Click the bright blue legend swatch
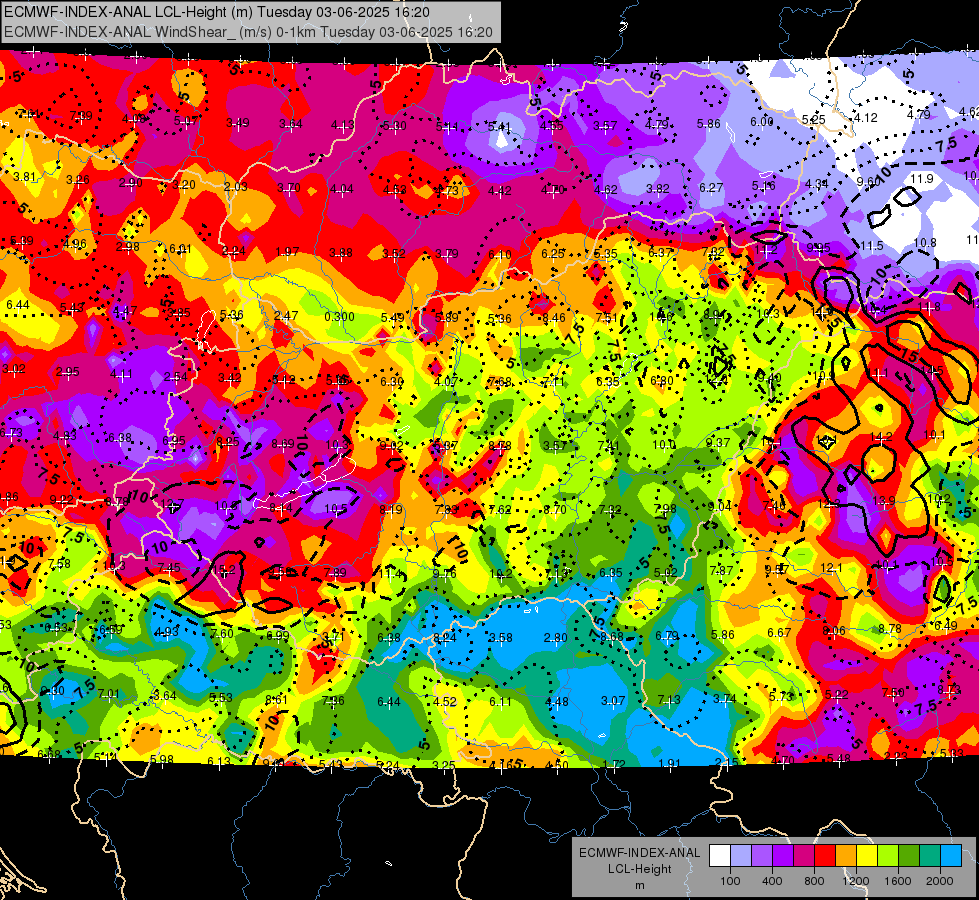Screen dimensions: 979x900 (x=951, y=856)
